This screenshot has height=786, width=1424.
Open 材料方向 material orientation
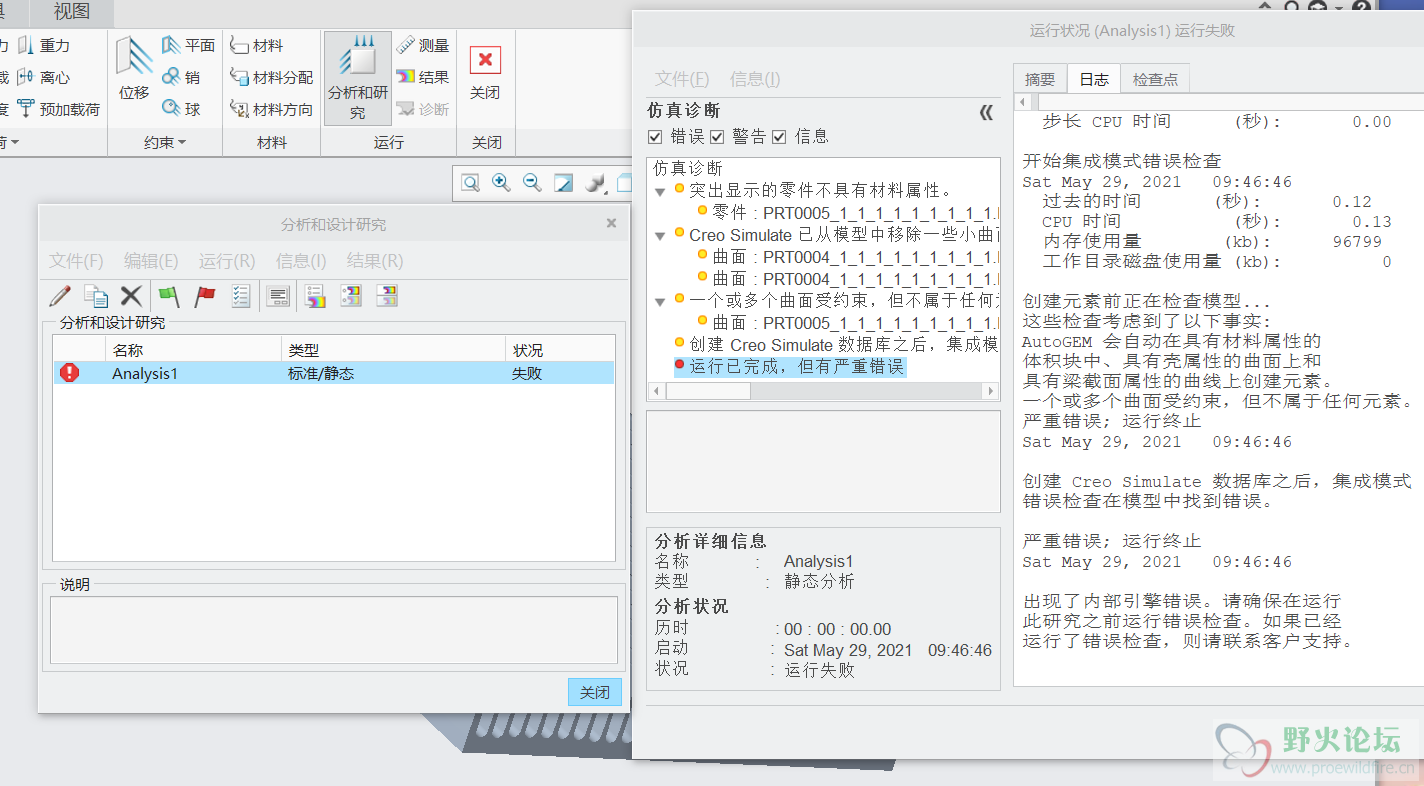(271, 109)
